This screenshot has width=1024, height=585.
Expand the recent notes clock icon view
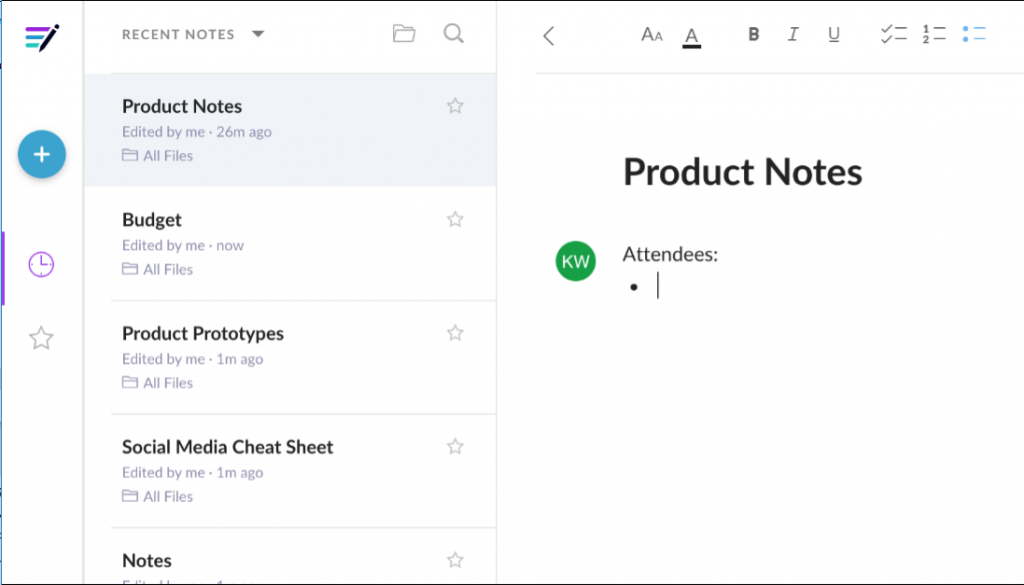[41, 265]
